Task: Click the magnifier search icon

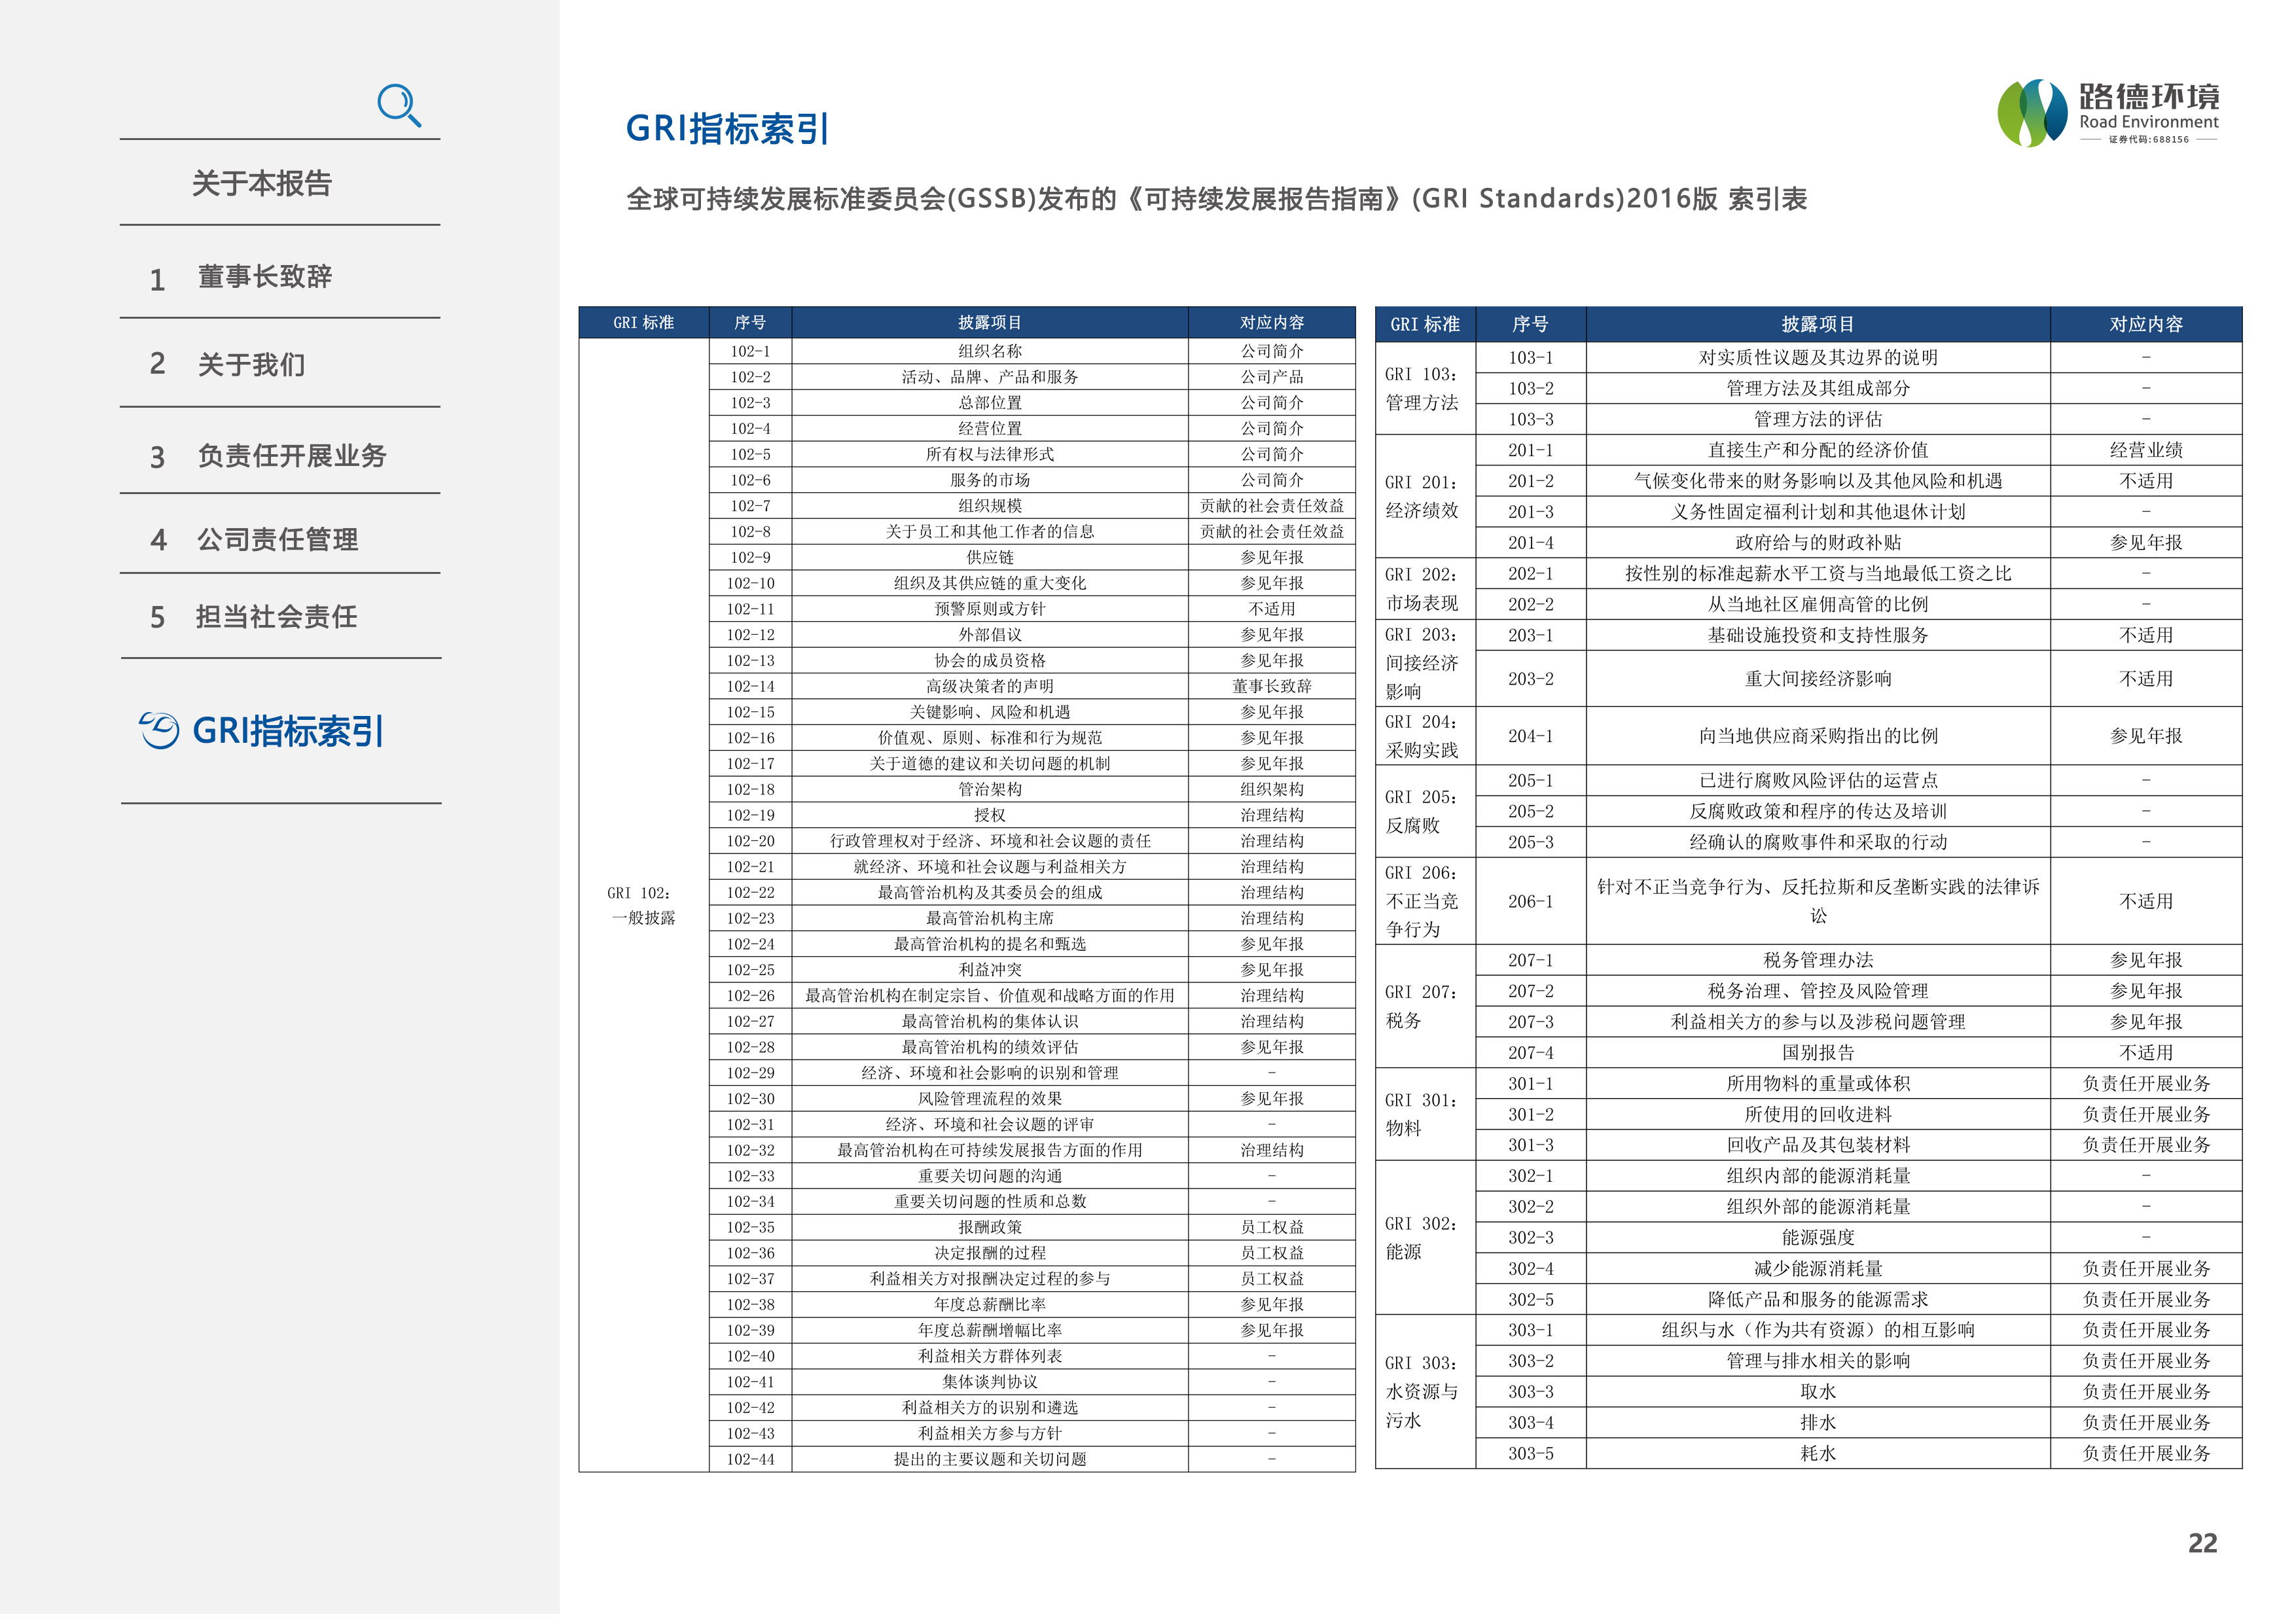Action: pos(399,106)
